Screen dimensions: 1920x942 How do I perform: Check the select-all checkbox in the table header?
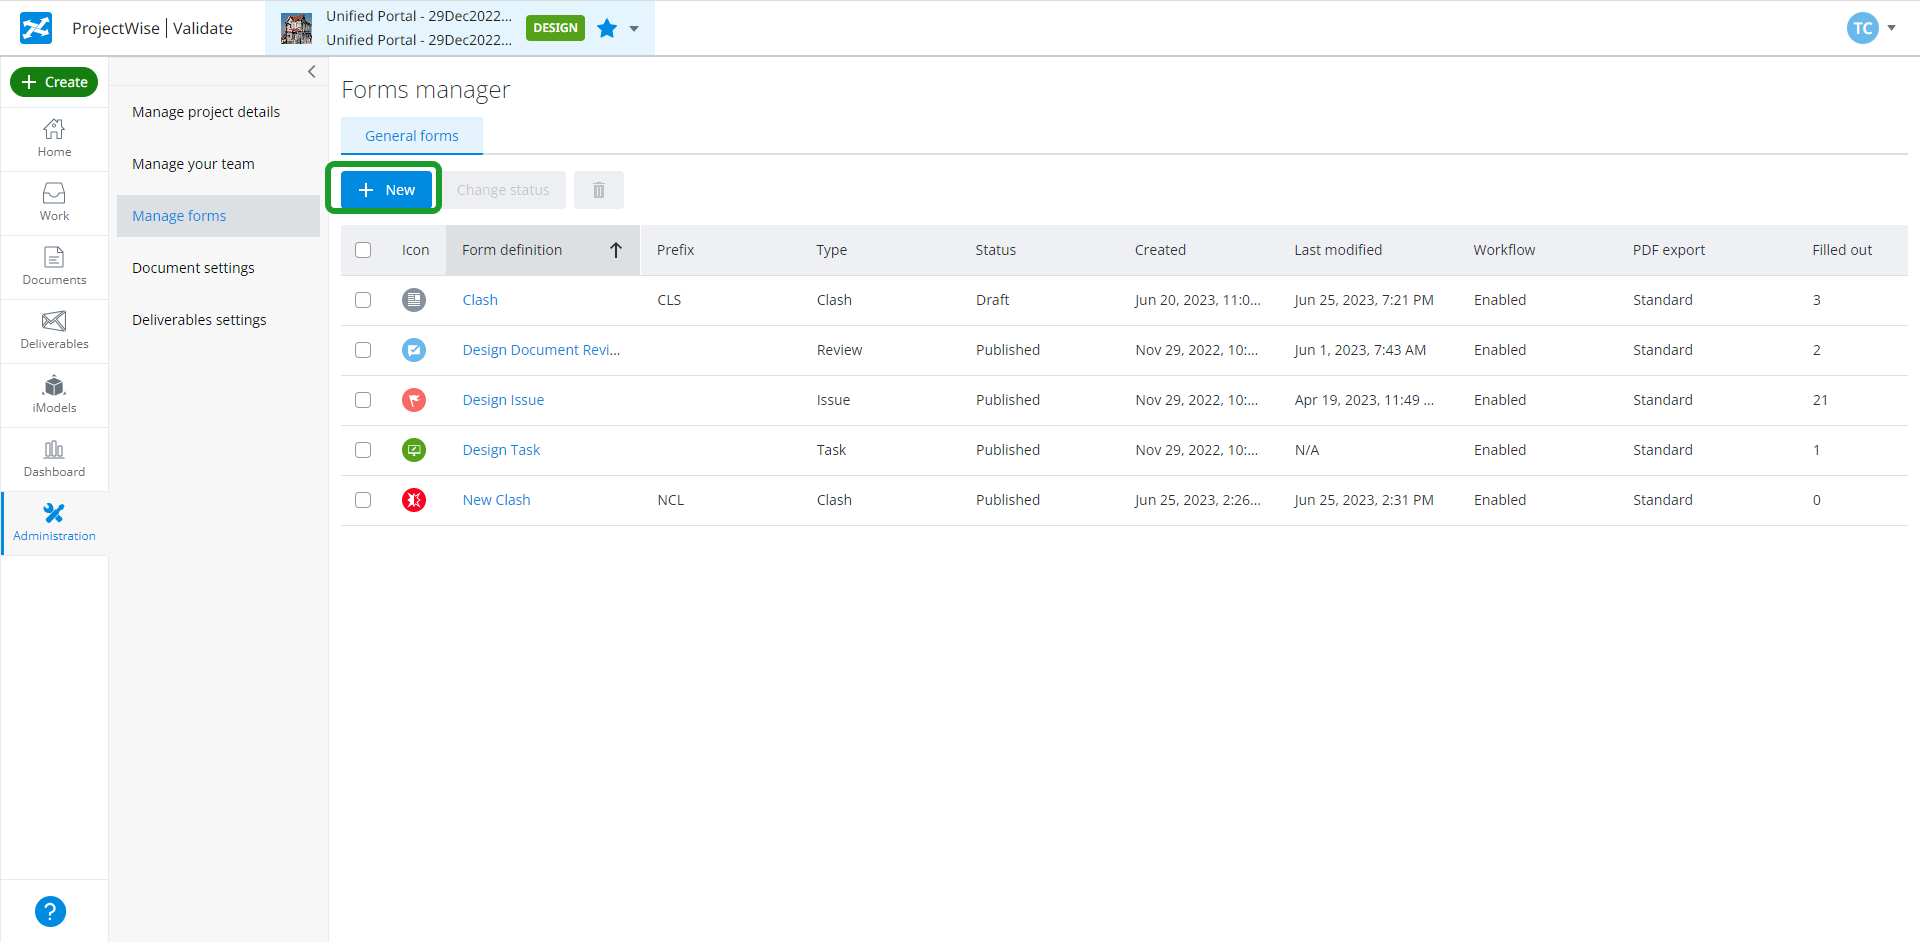363,250
